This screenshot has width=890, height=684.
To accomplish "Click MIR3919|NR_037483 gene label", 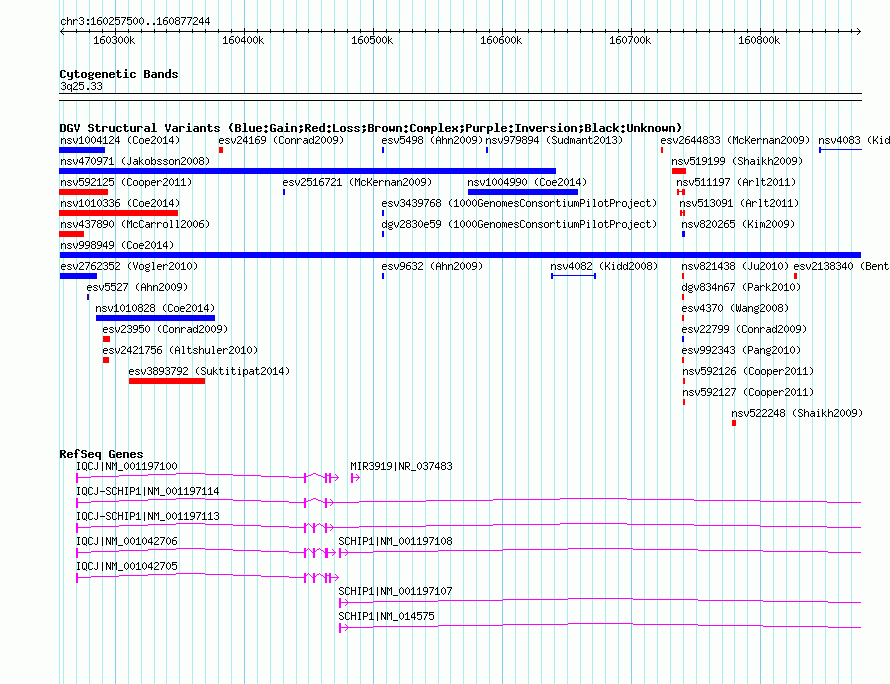I will 401,466.
